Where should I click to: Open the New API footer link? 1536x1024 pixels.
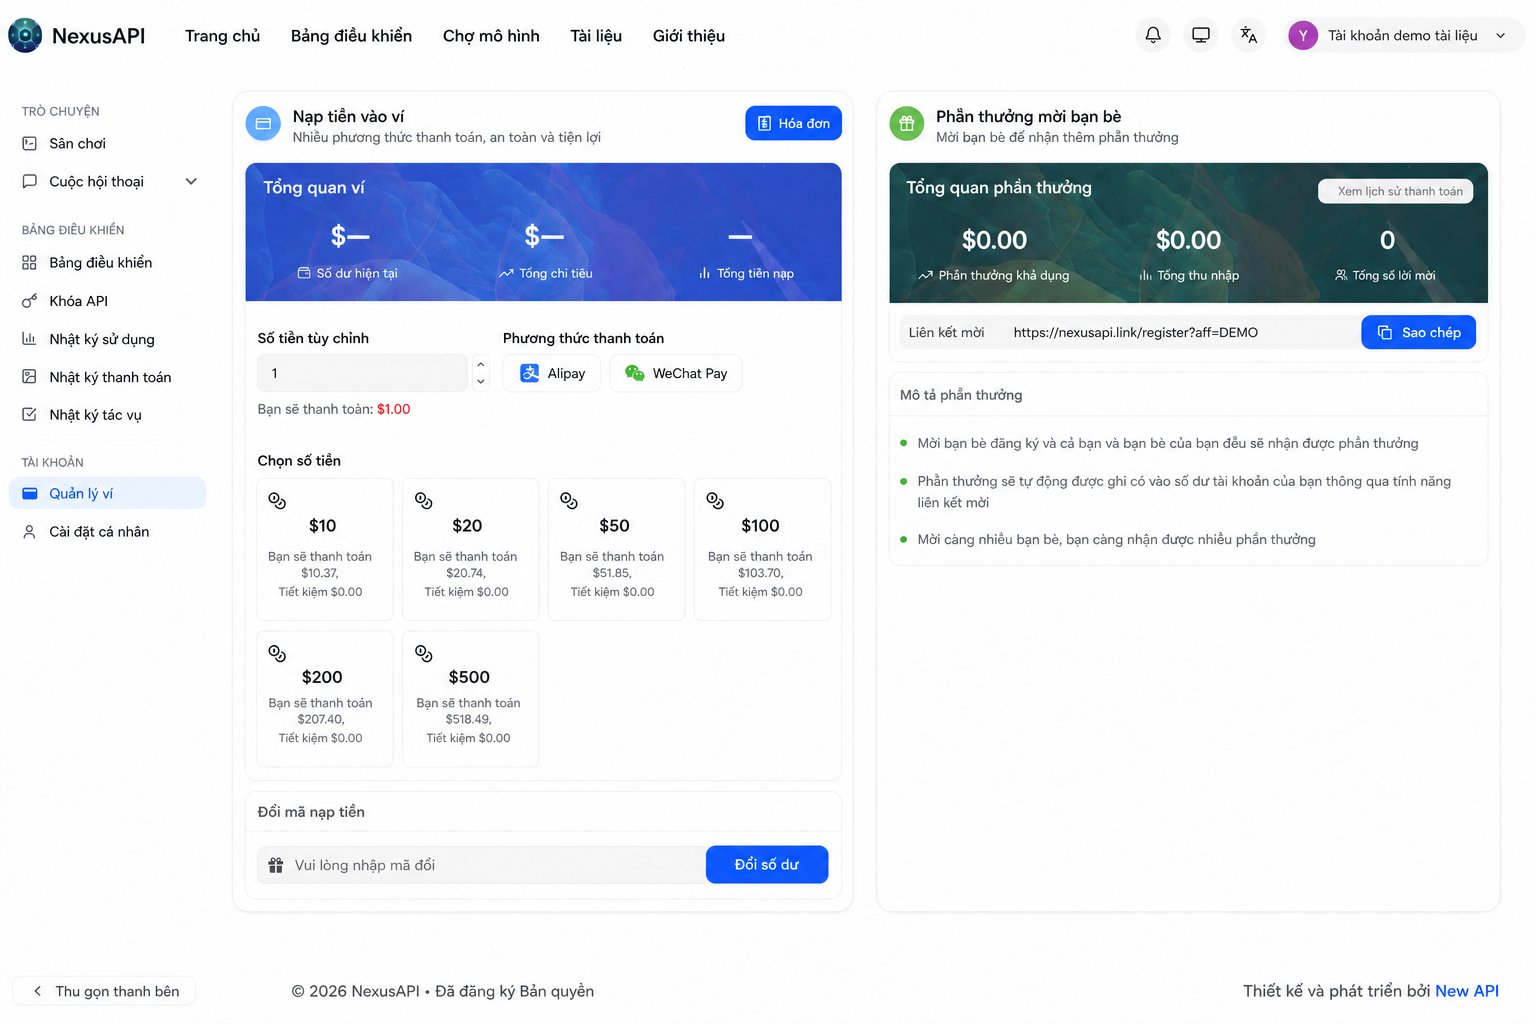1467,991
